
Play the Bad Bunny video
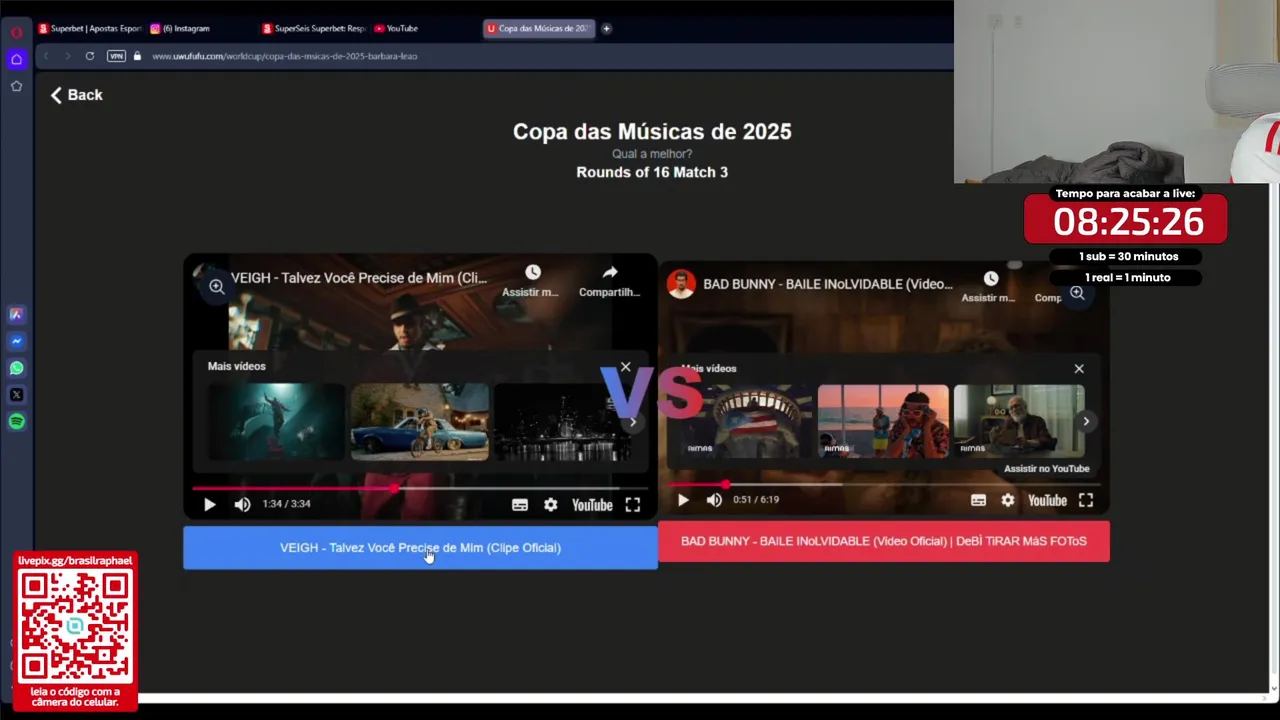click(x=683, y=500)
